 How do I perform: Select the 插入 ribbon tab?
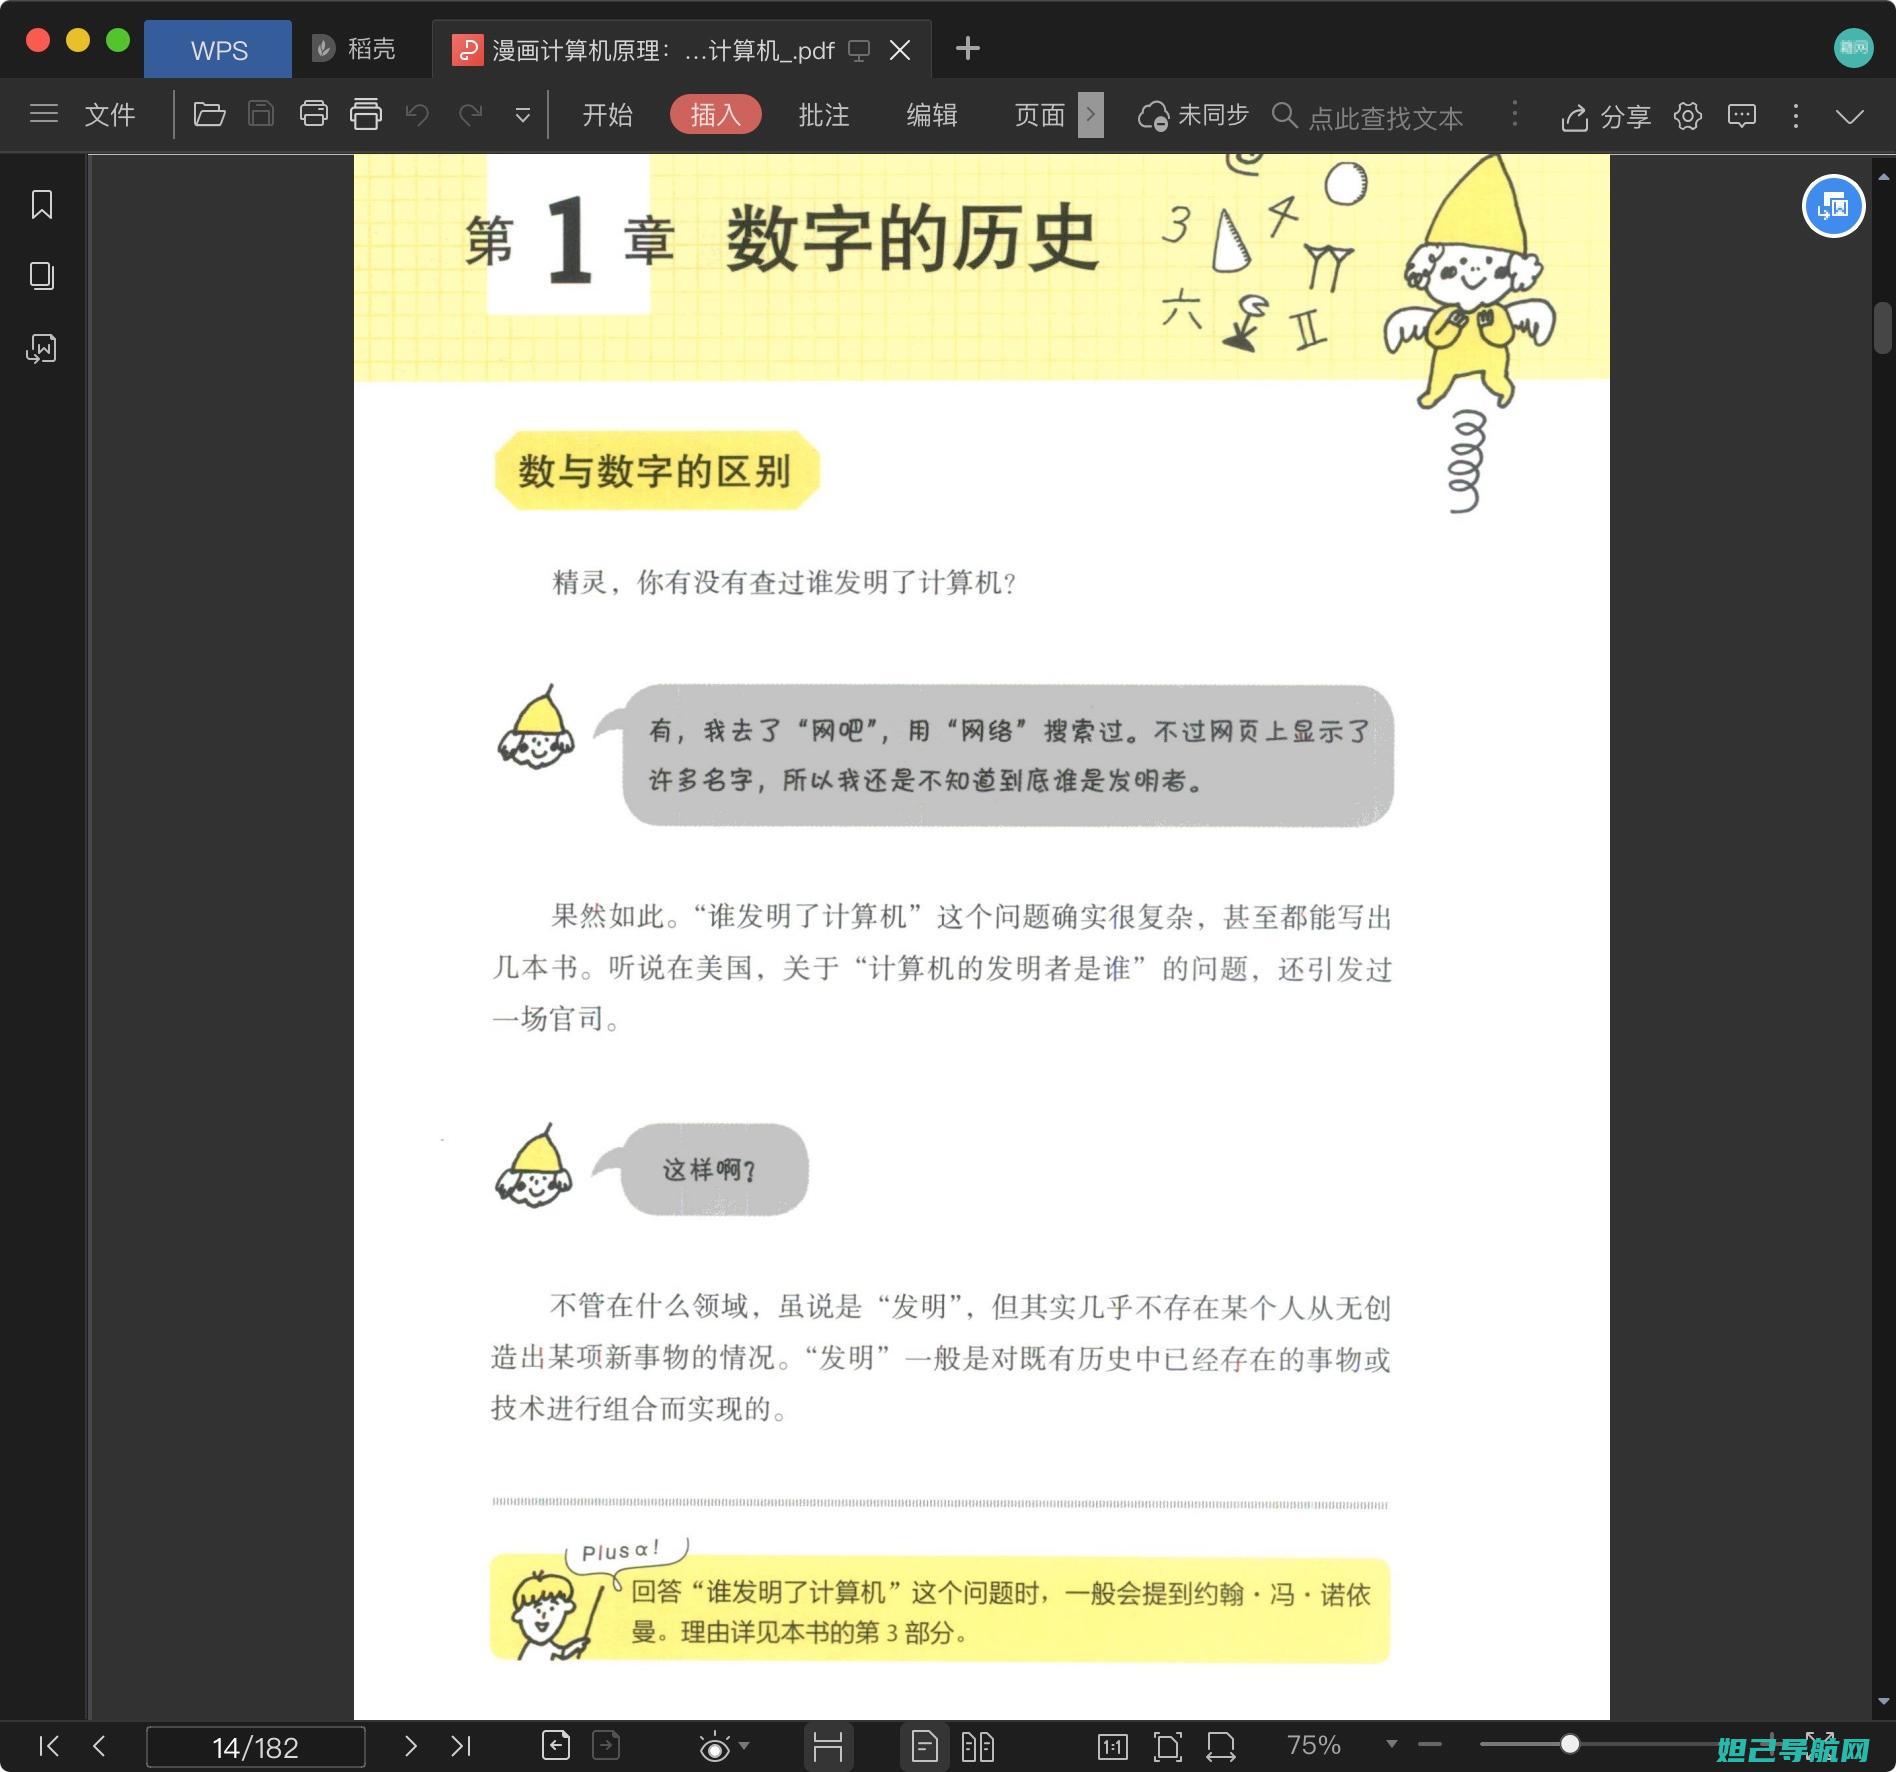click(x=715, y=114)
